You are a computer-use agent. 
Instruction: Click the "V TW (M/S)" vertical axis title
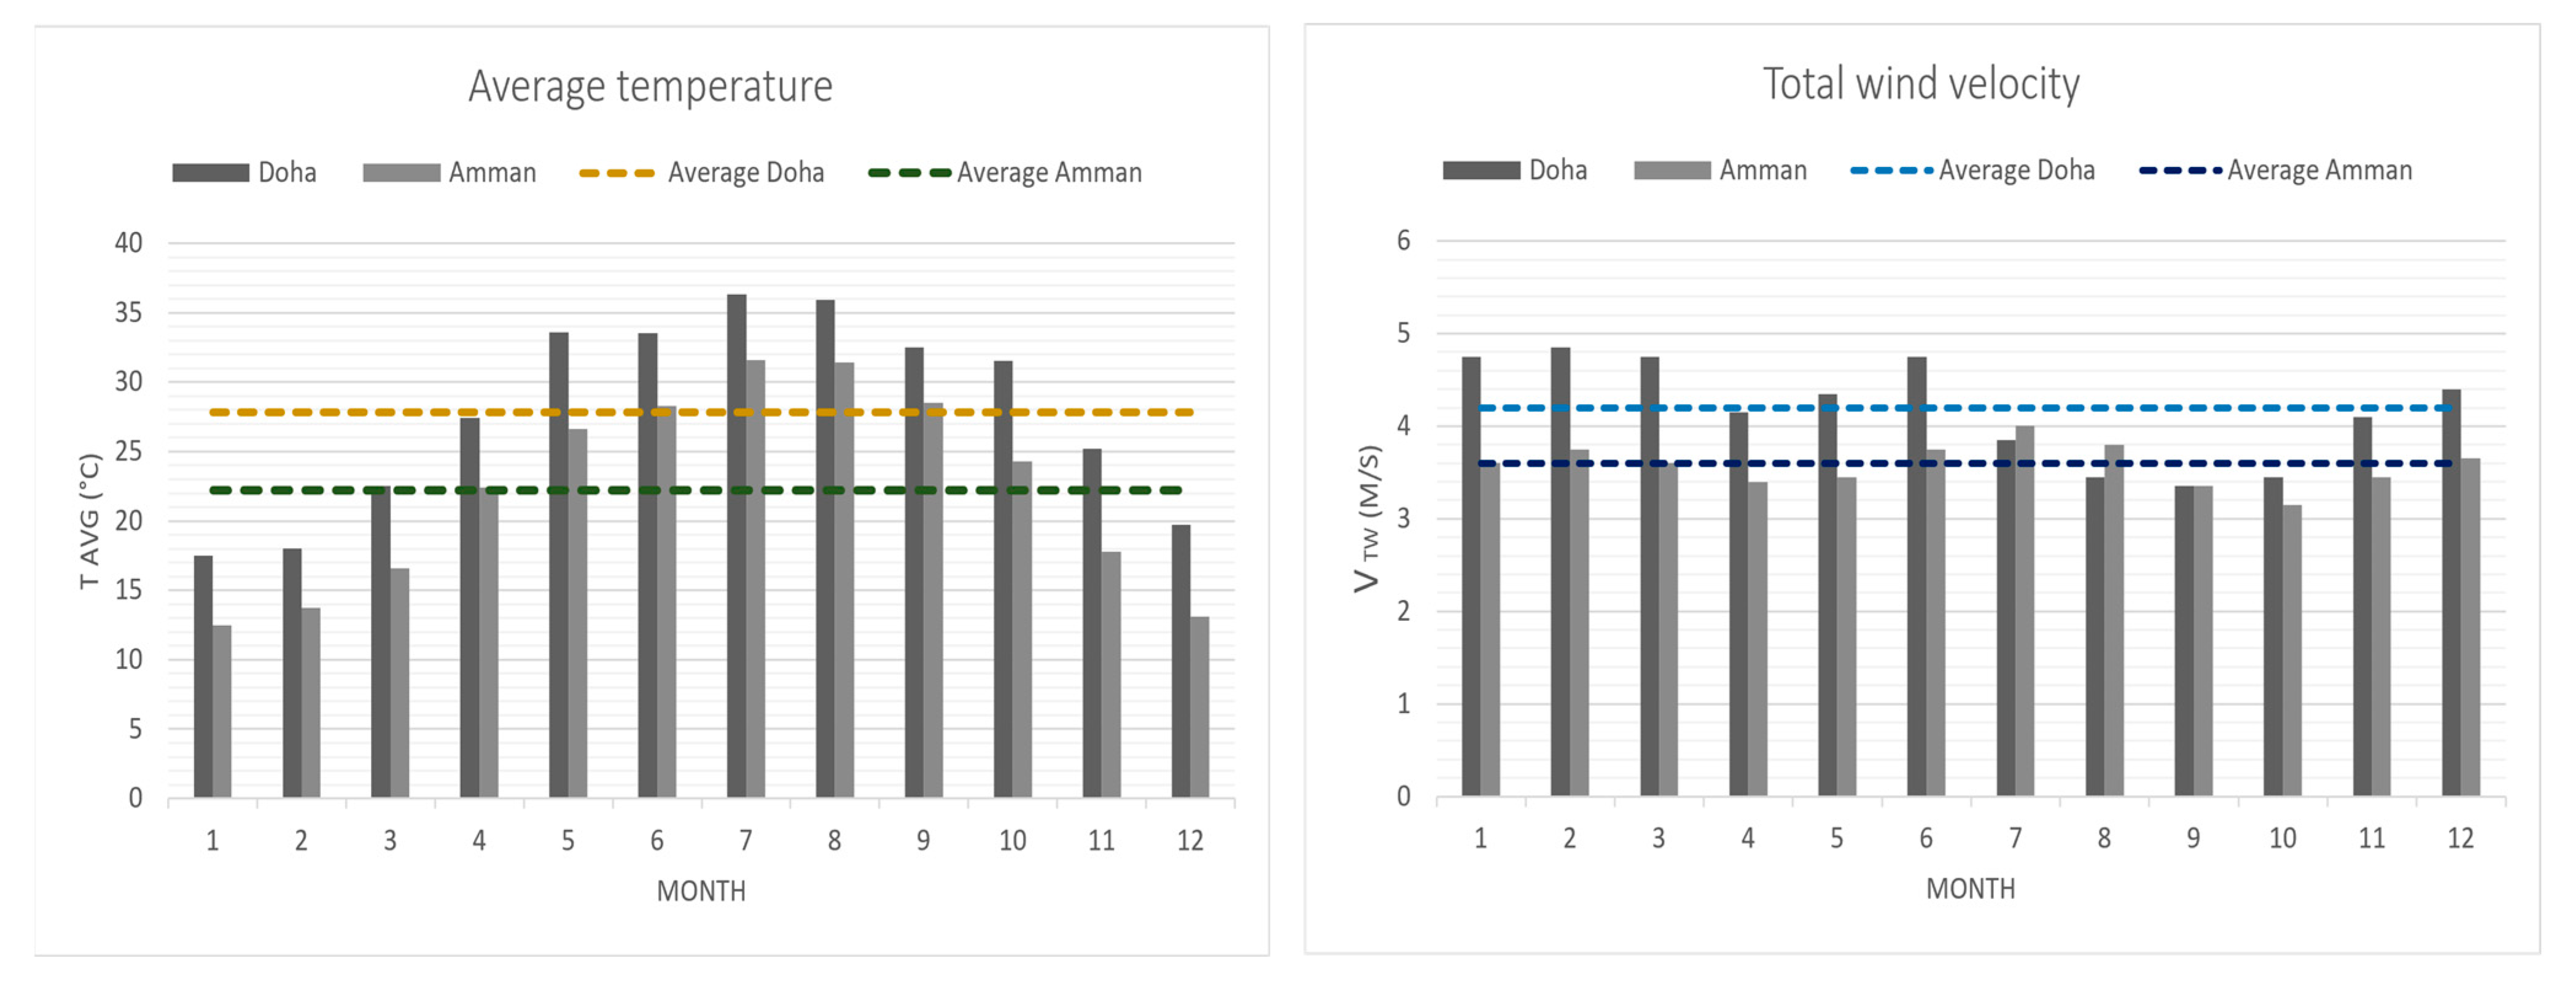[x=1367, y=518]
